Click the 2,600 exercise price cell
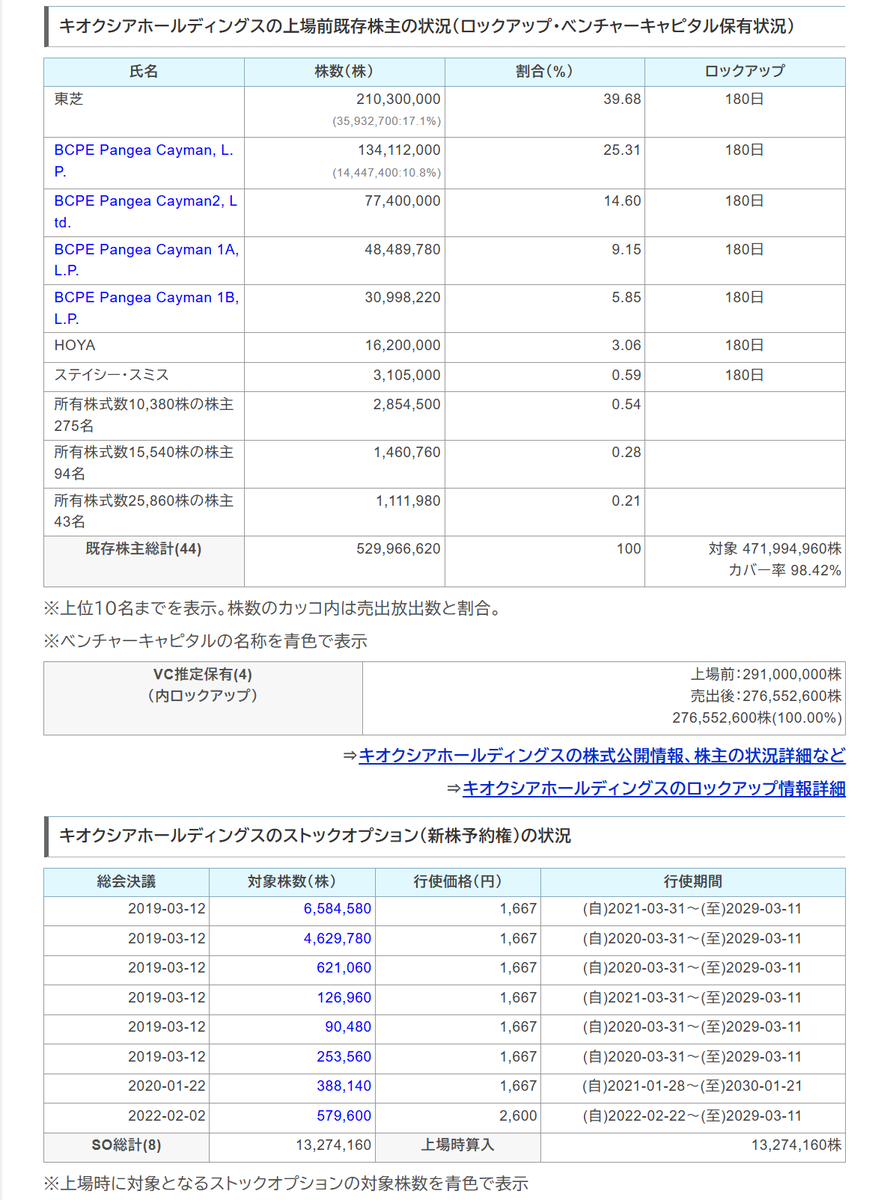This screenshot has height=1200, width=884. point(458,1116)
